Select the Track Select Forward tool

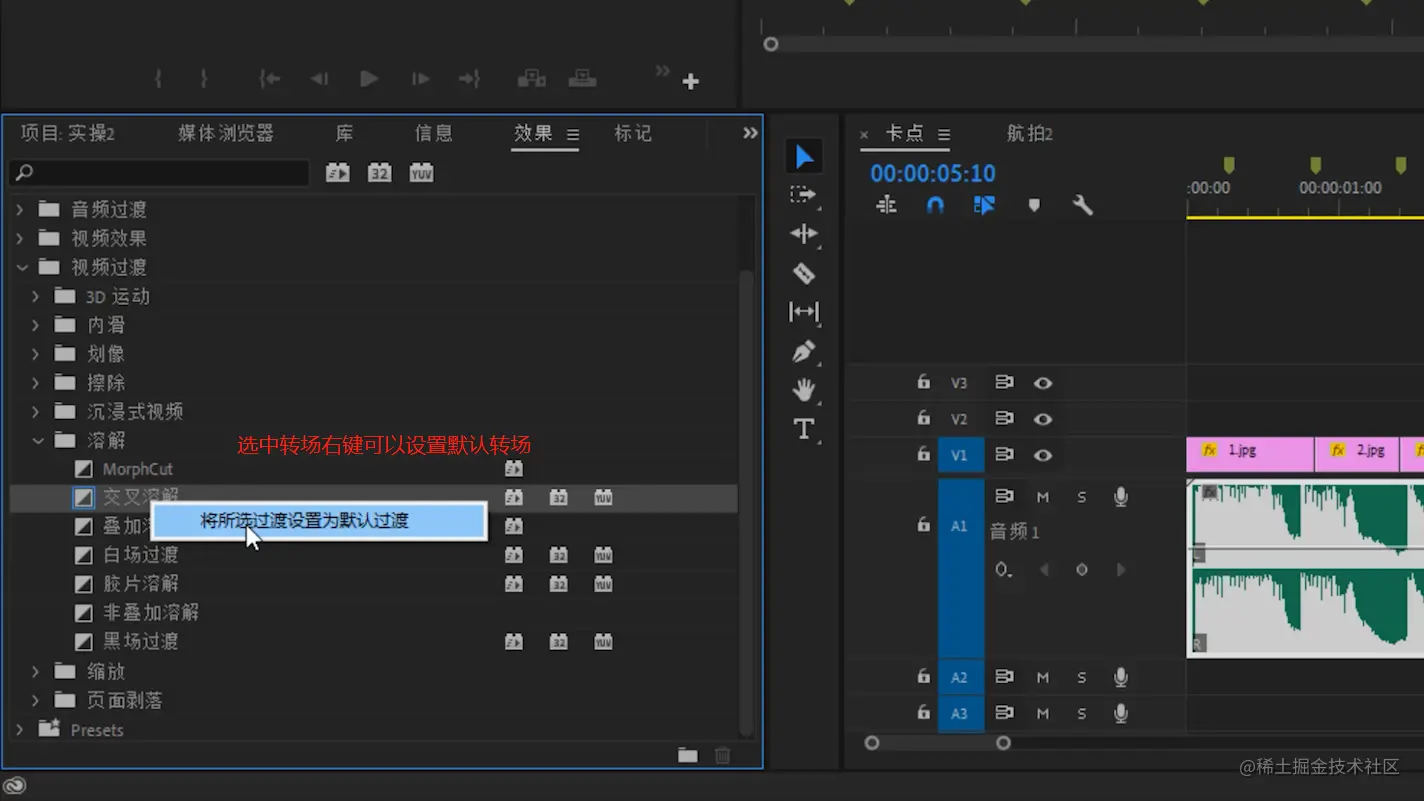point(803,195)
